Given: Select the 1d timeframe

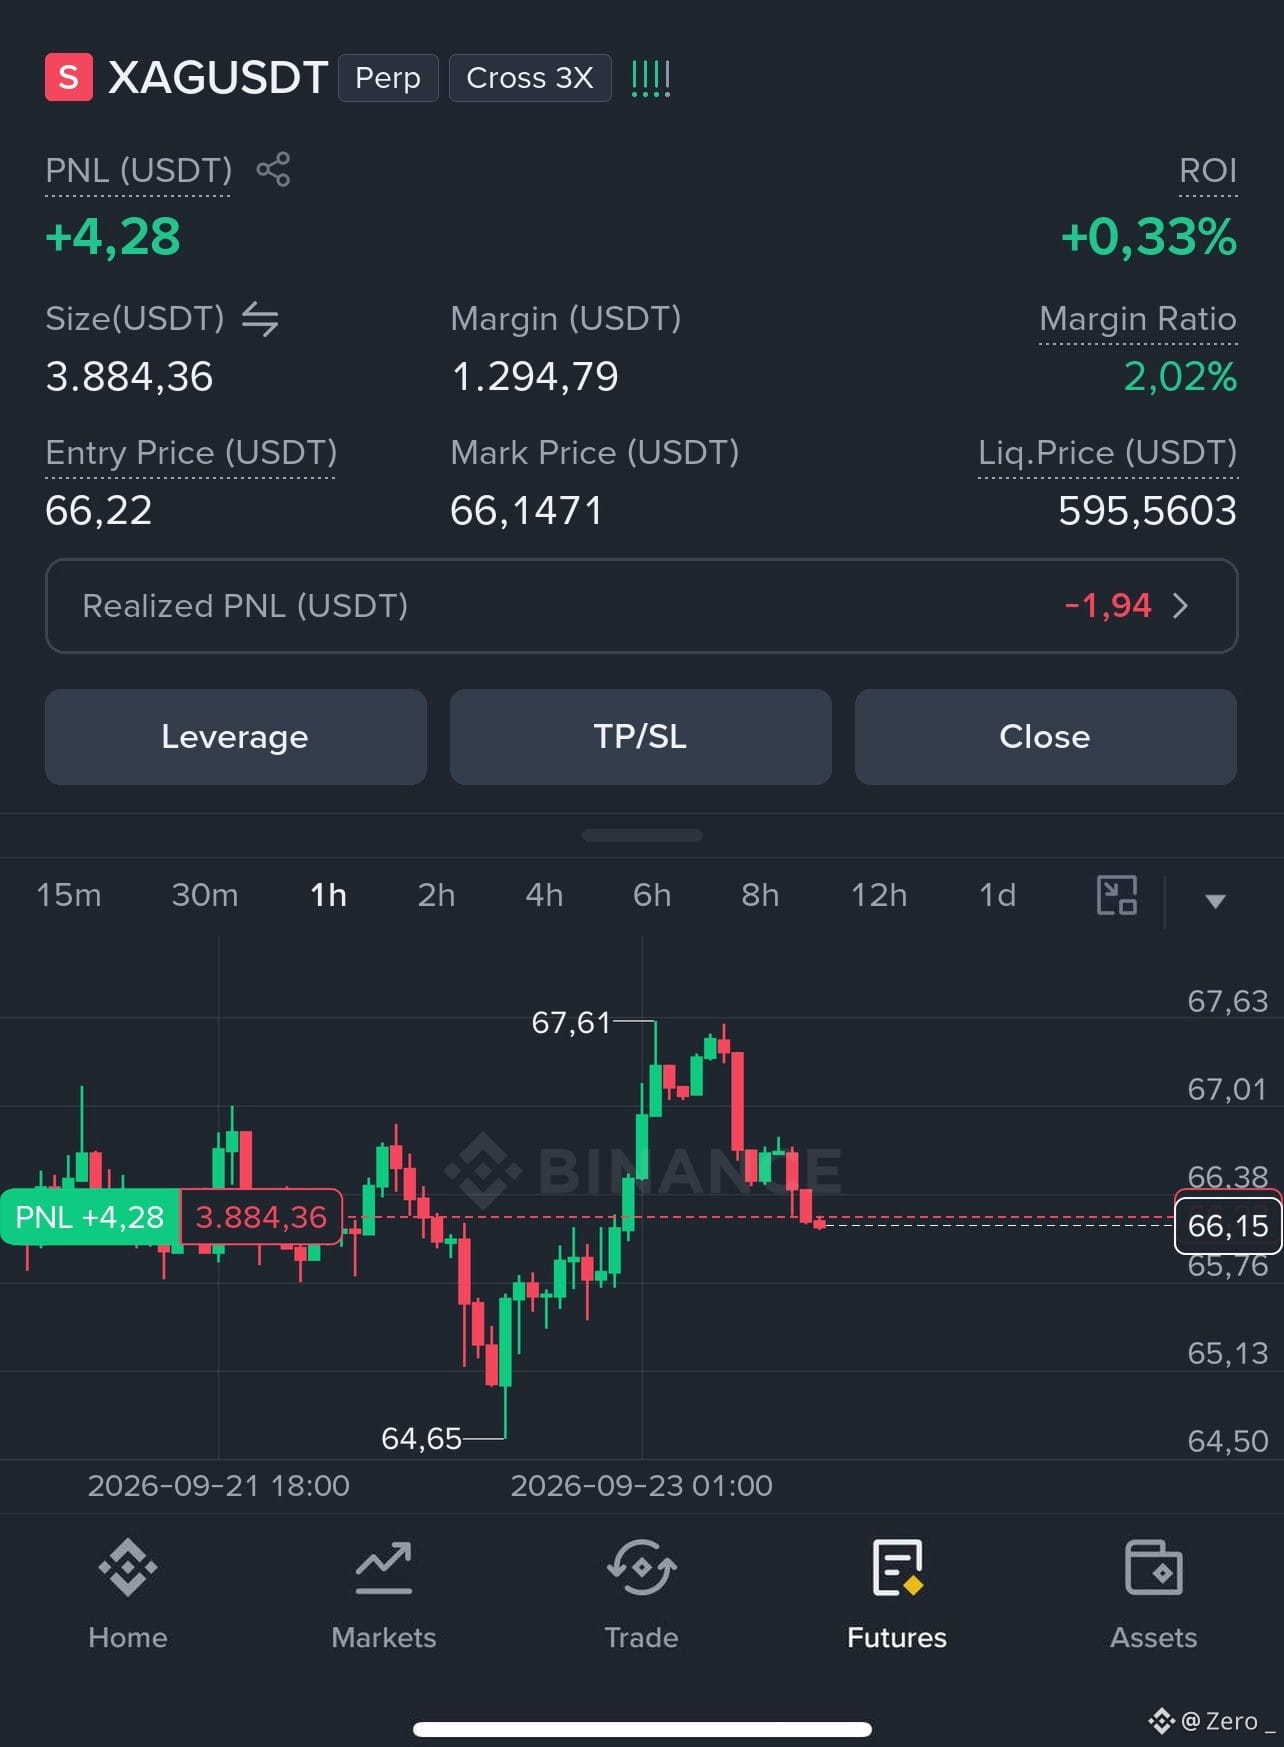Looking at the screenshot, I should tap(997, 895).
